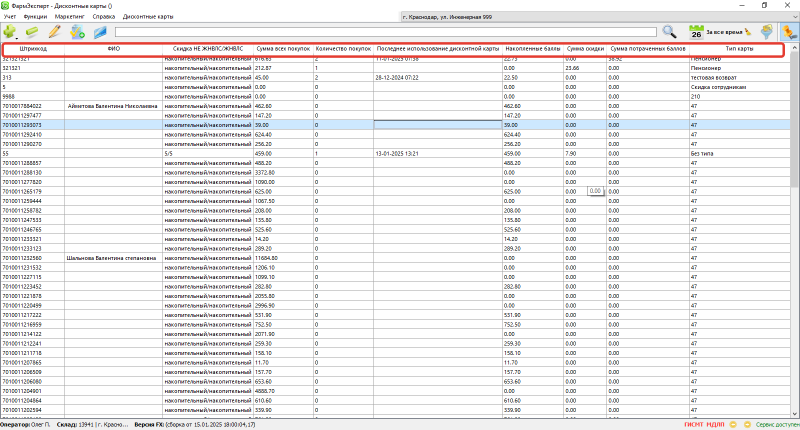Screen dimensions: 800x430
Task: Click the green minus delete card icon
Action: tap(32, 33)
